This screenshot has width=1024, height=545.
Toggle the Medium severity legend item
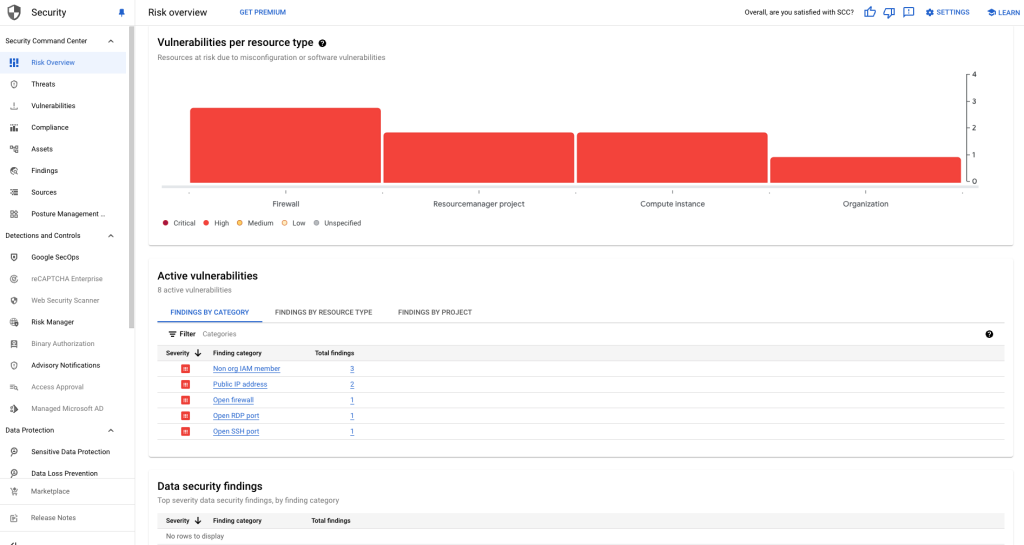point(255,223)
